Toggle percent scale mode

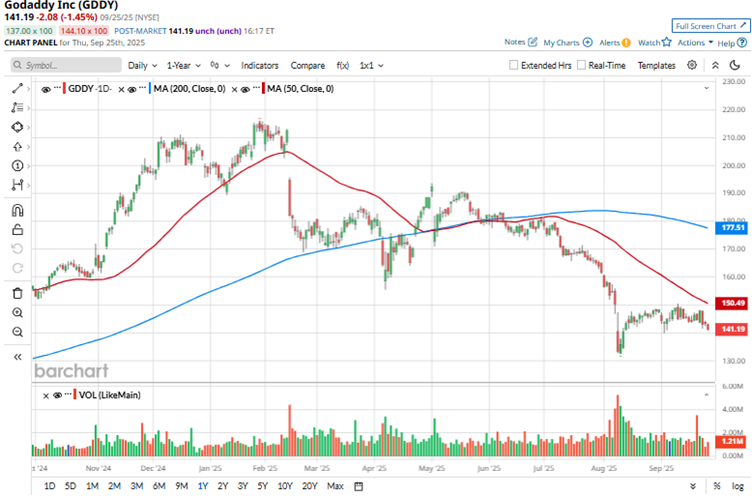717,486
